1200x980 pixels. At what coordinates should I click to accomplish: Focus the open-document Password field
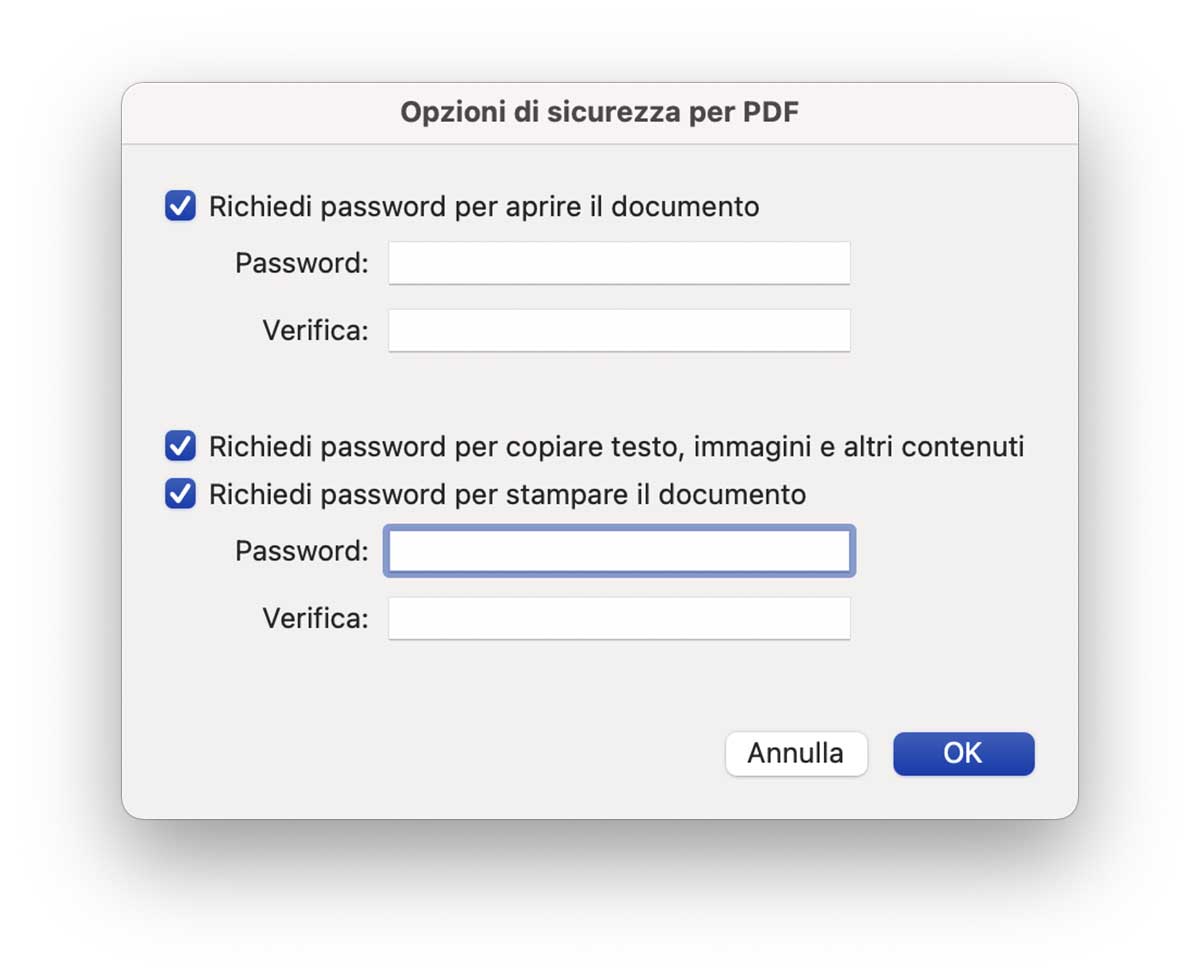pyautogui.click(x=619, y=263)
